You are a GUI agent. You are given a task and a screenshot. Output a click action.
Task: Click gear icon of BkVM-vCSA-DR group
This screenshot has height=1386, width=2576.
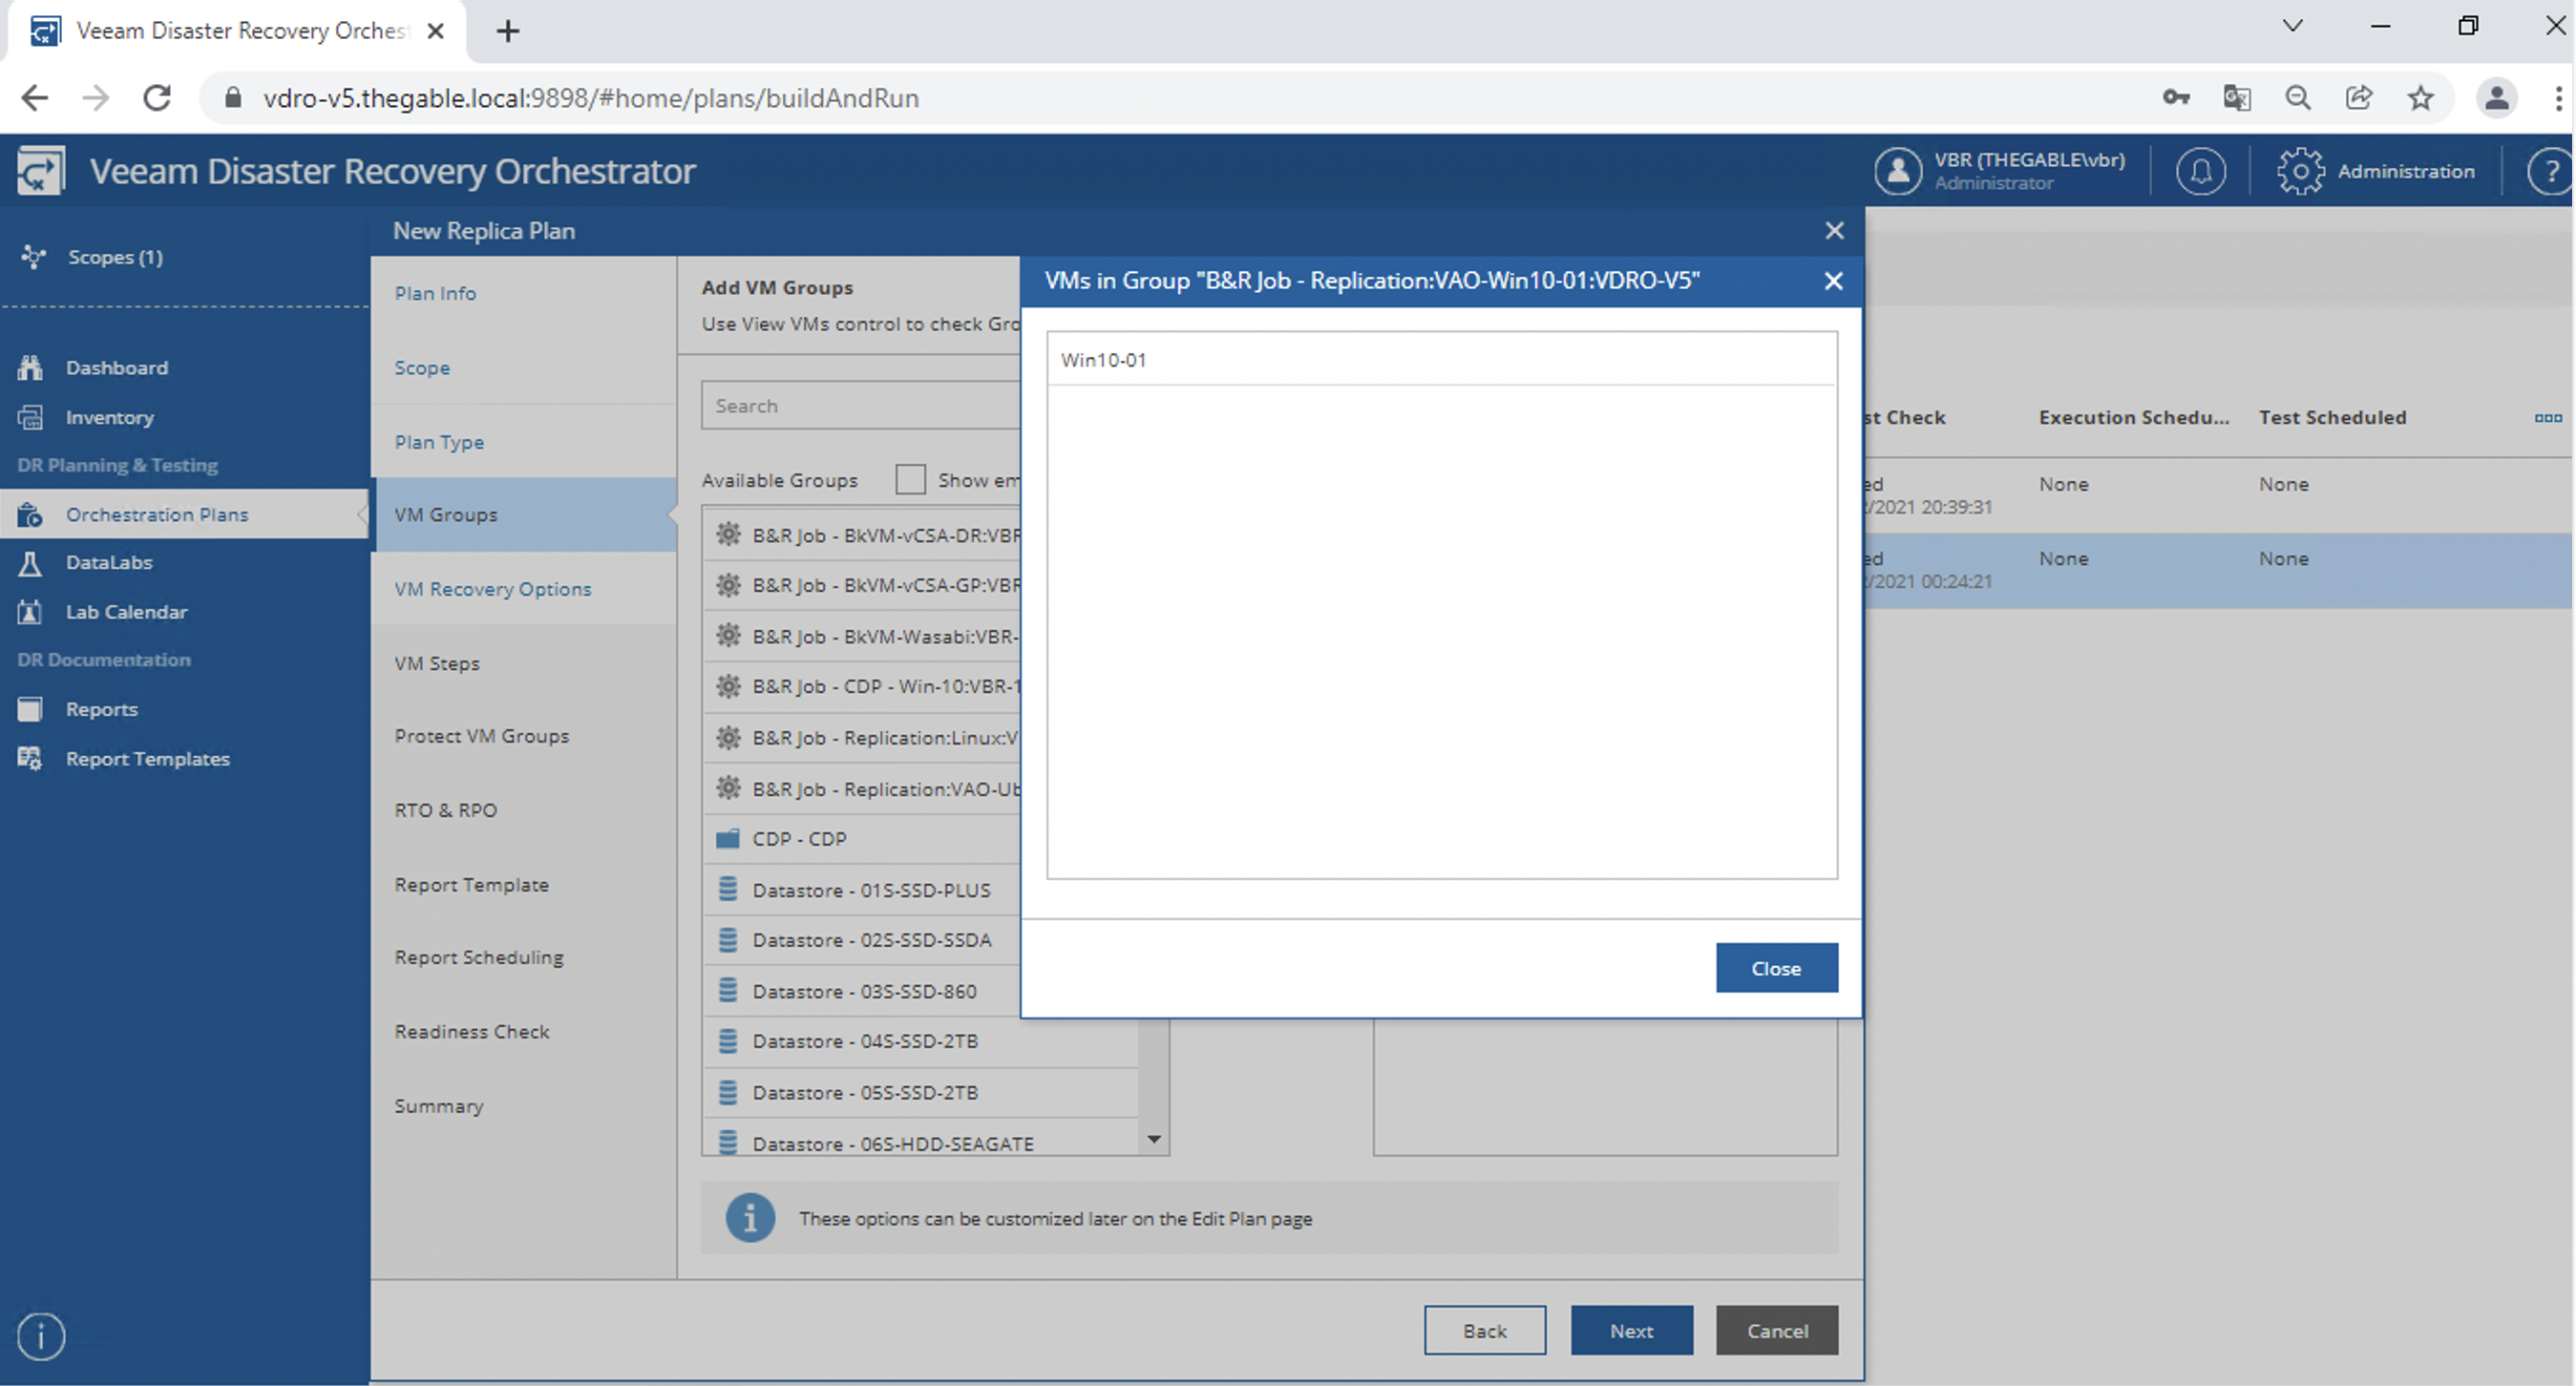tap(728, 534)
